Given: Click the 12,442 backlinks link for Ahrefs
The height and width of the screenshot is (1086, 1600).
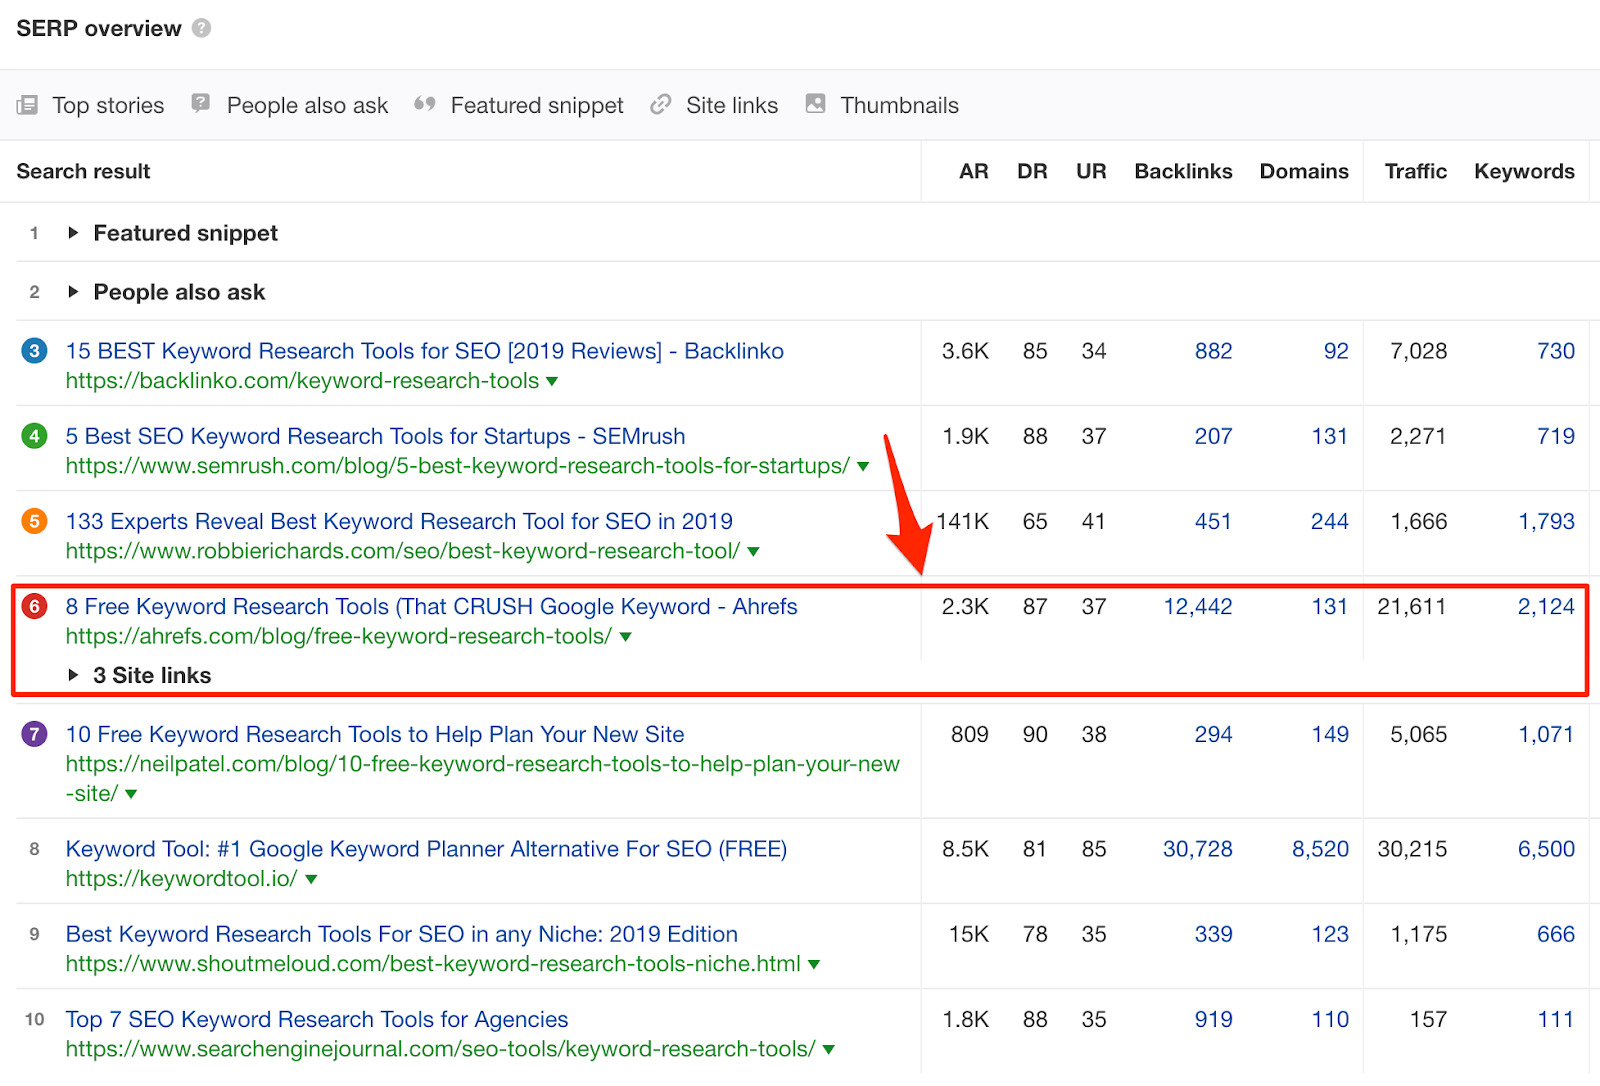Looking at the screenshot, I should (x=1197, y=606).
